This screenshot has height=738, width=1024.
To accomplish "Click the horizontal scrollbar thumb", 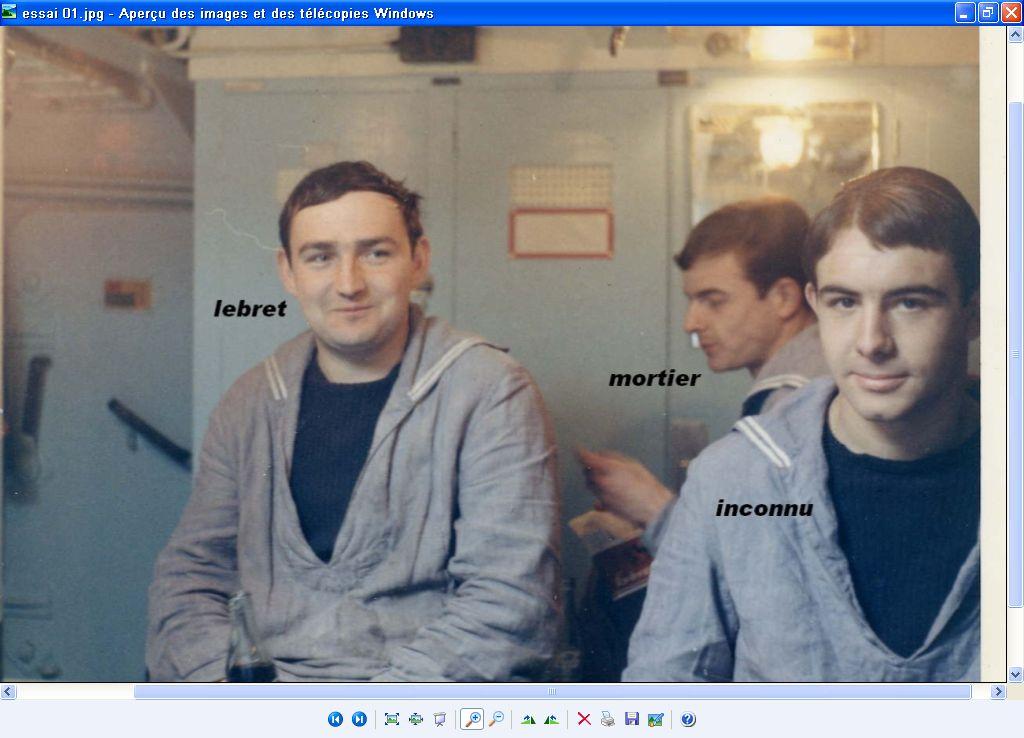I will [552, 692].
